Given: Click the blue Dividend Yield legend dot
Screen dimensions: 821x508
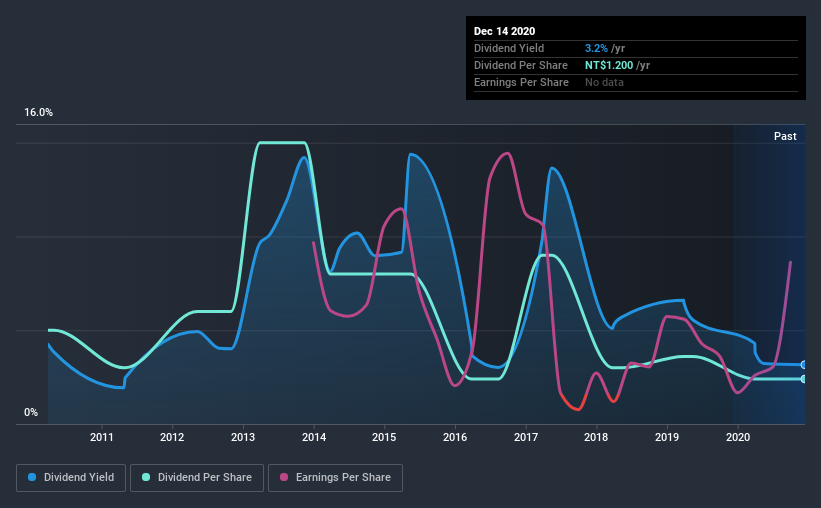Looking at the screenshot, I should click(x=32, y=477).
